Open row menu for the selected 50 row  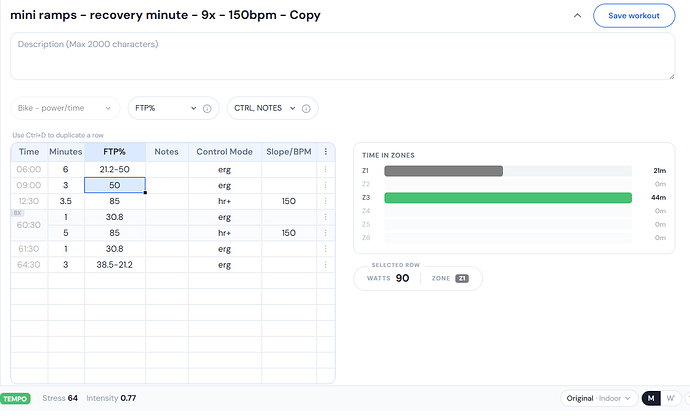(326, 185)
